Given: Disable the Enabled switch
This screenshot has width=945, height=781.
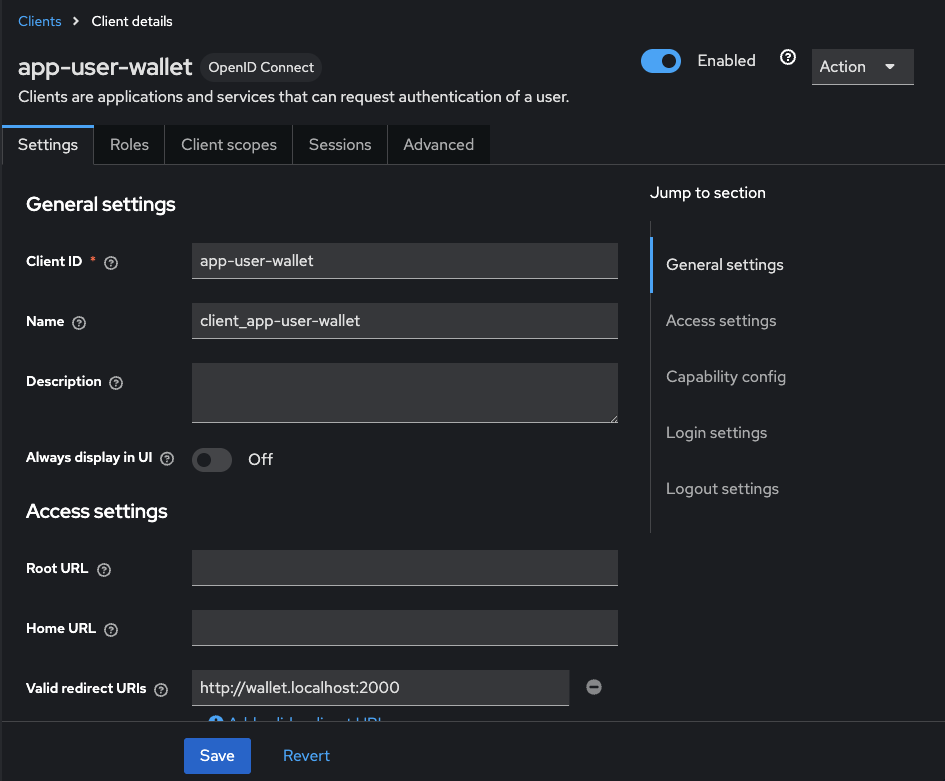Looking at the screenshot, I should pyautogui.click(x=660, y=60).
